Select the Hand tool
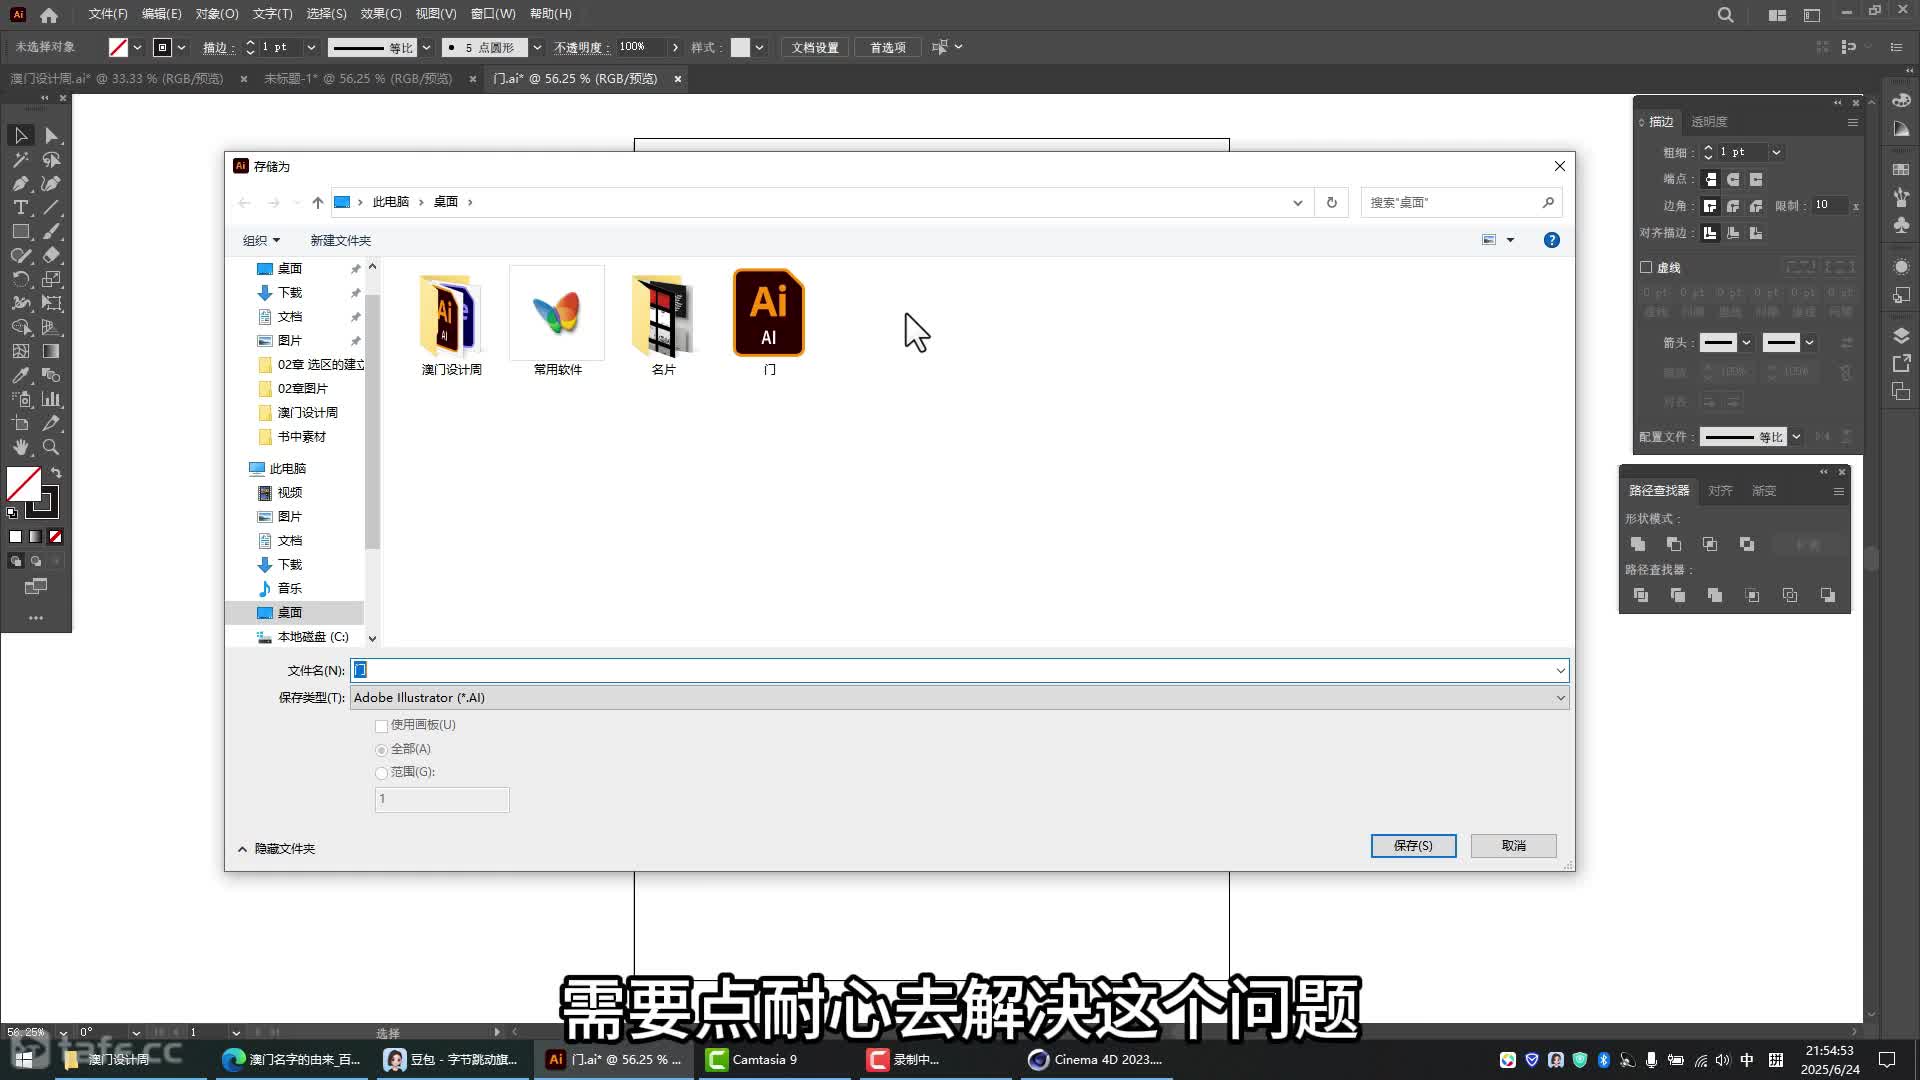Screen dimensions: 1920x1080 [20, 447]
